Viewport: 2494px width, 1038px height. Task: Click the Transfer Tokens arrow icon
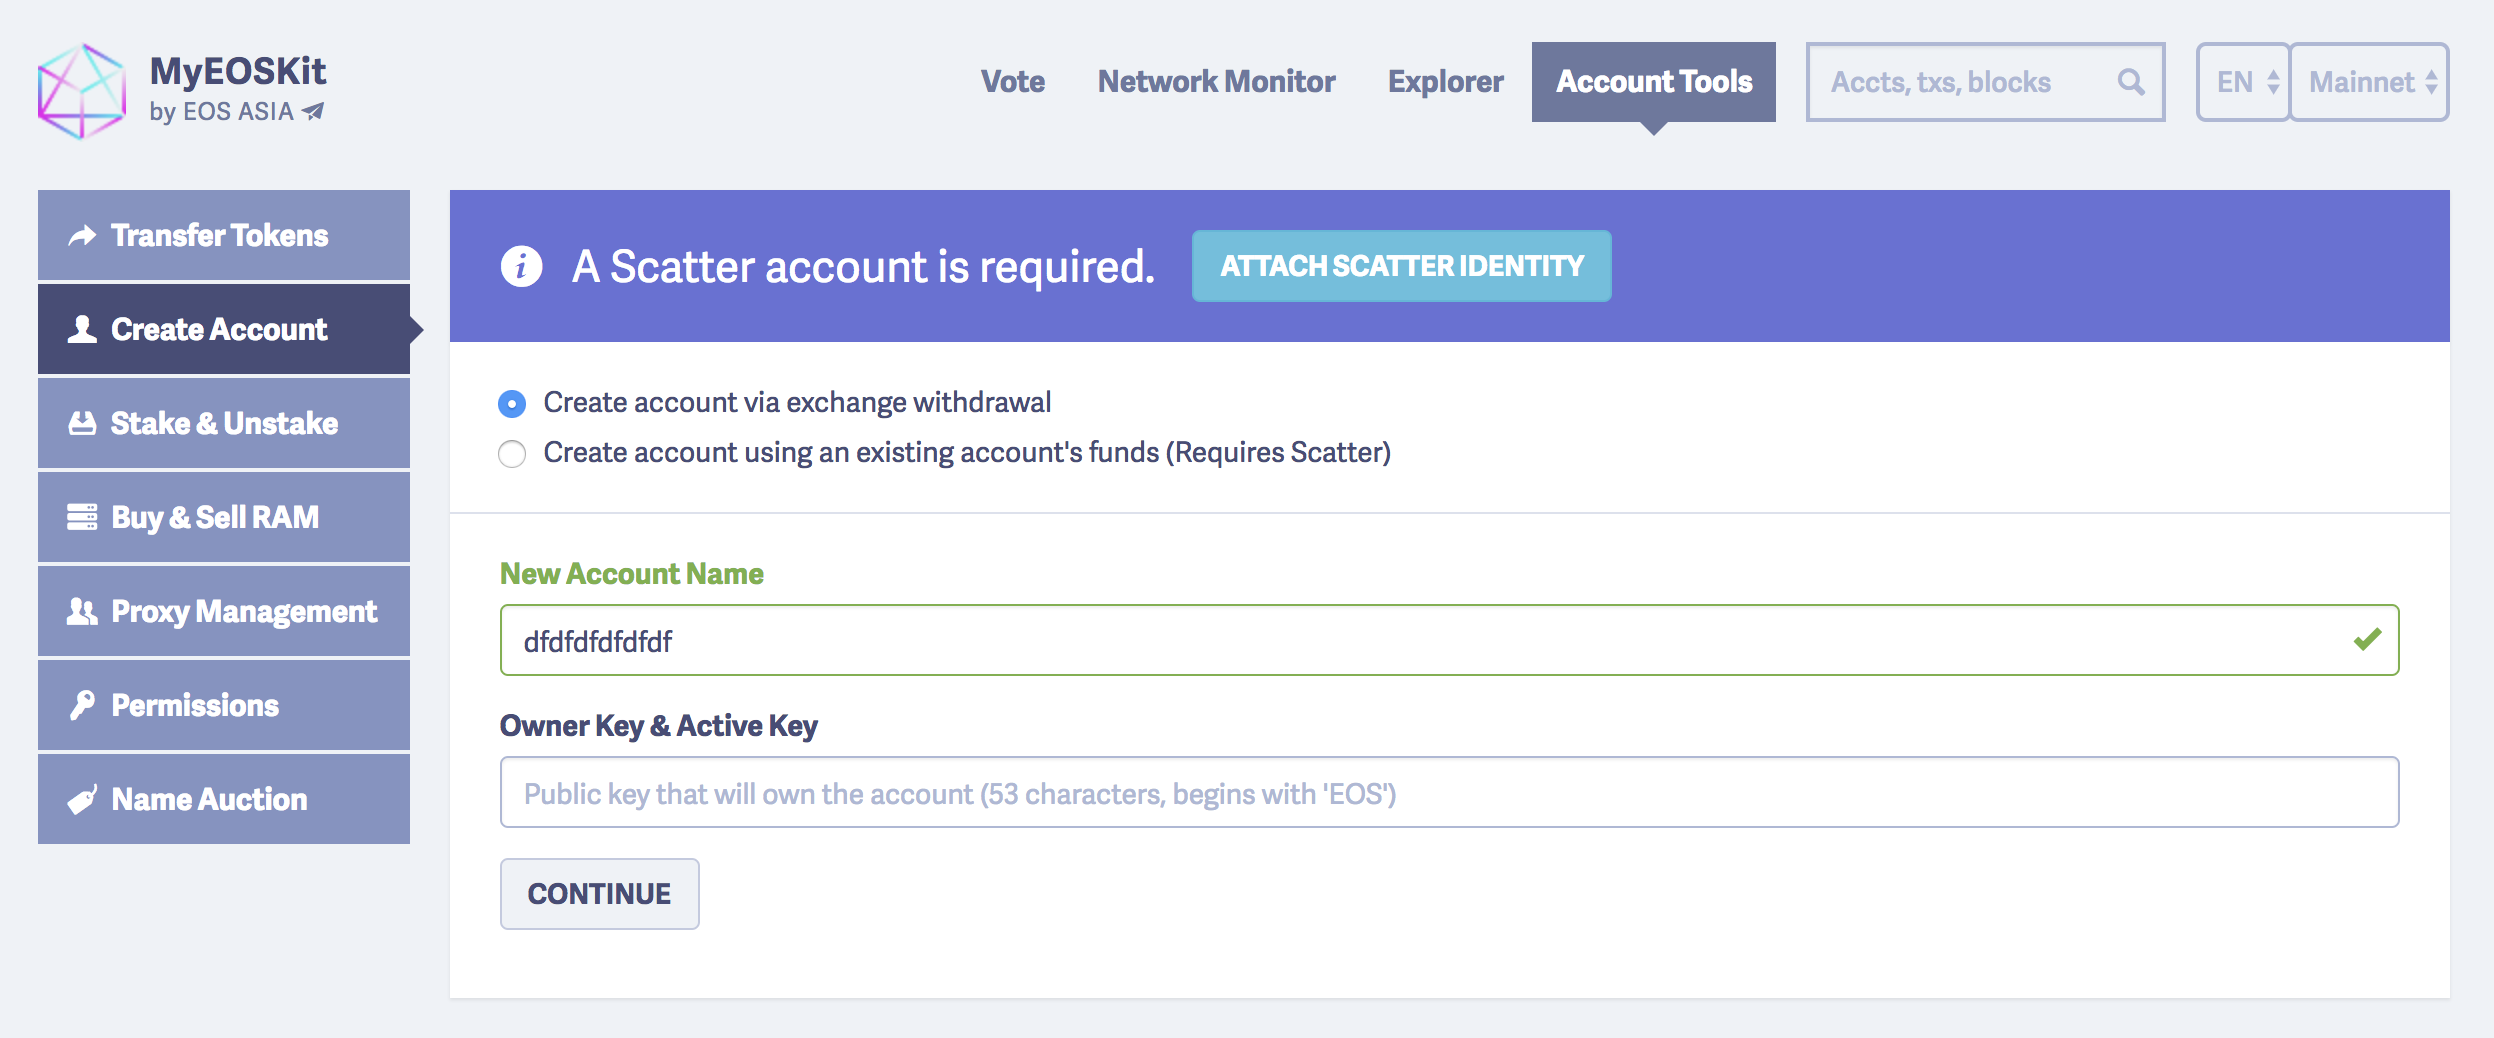click(x=82, y=235)
